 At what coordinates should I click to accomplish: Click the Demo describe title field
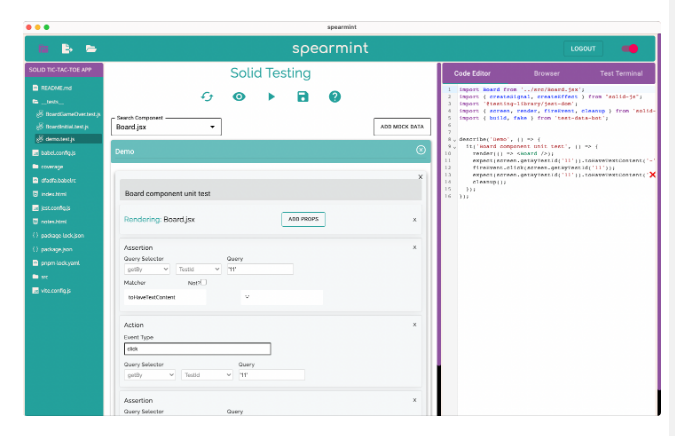click(x=263, y=152)
